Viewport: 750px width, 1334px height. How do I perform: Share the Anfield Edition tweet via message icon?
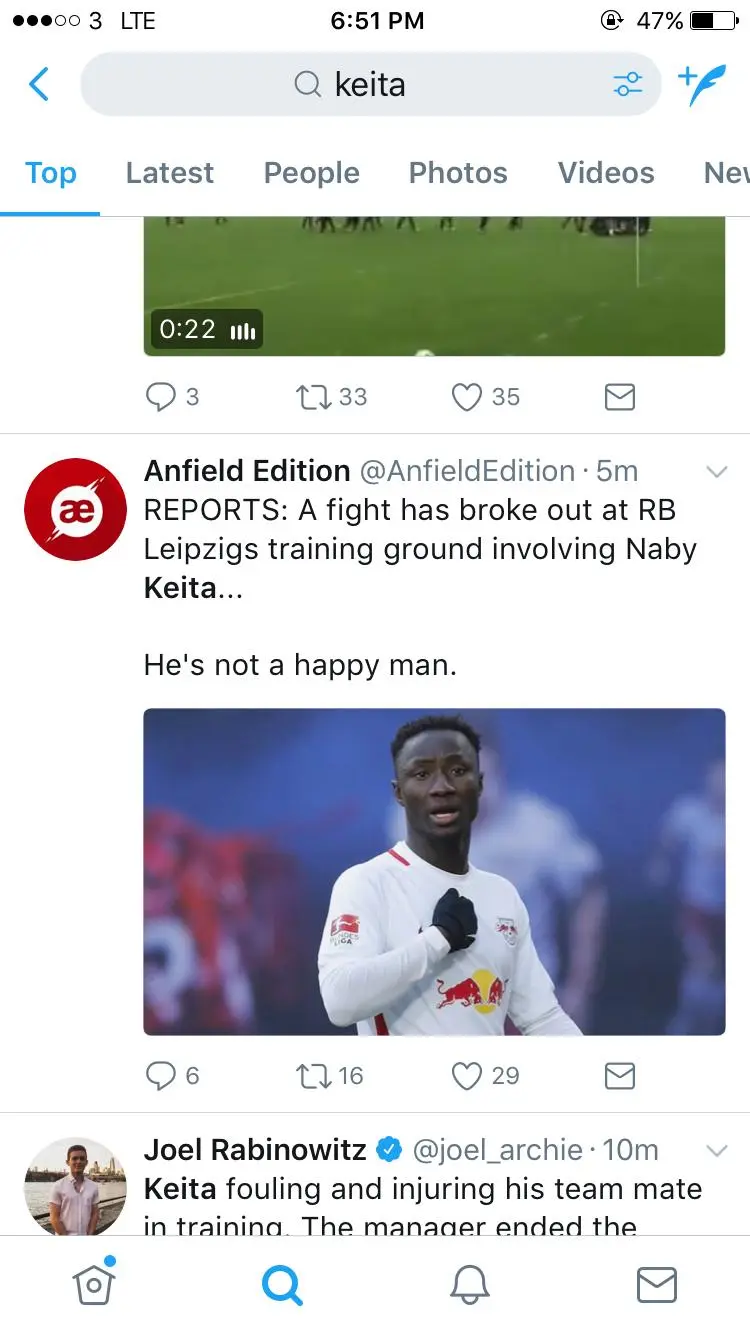[620, 1076]
